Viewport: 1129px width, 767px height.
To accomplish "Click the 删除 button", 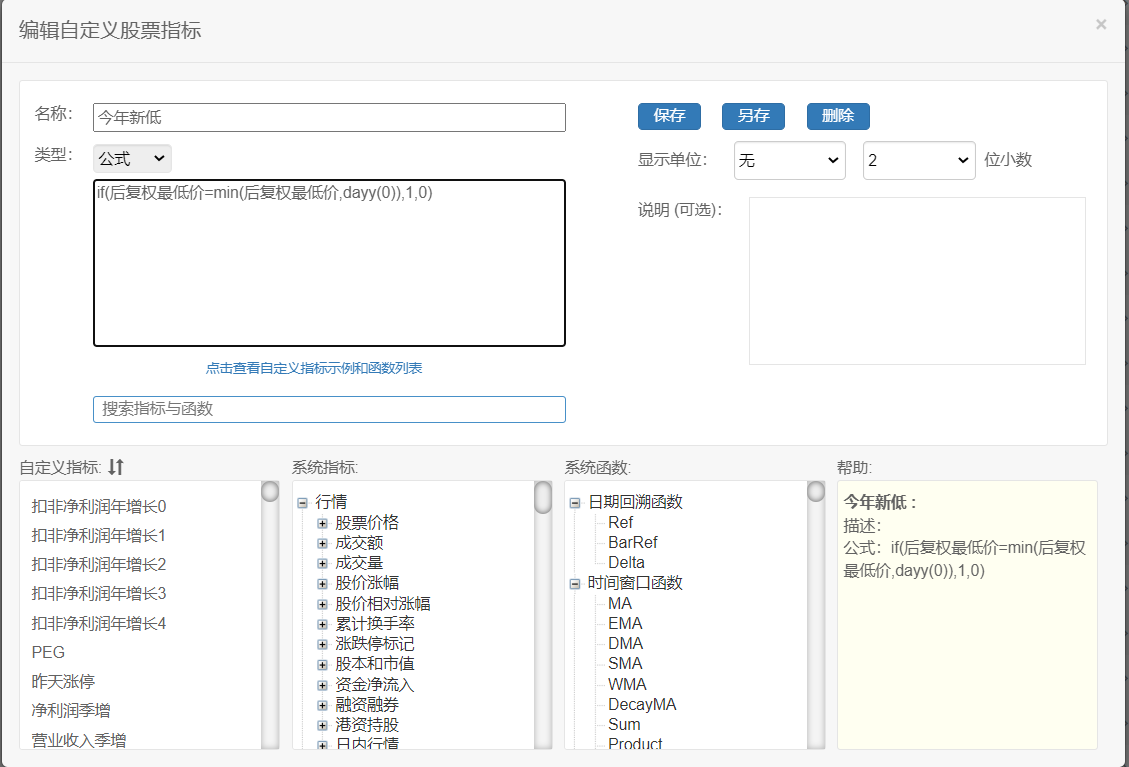I will tap(837, 116).
